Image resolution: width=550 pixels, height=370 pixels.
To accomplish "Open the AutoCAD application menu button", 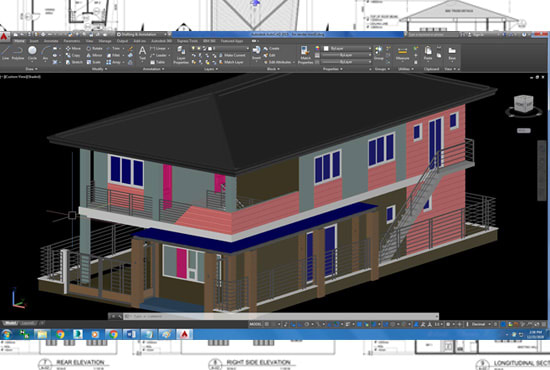I will [5, 37].
